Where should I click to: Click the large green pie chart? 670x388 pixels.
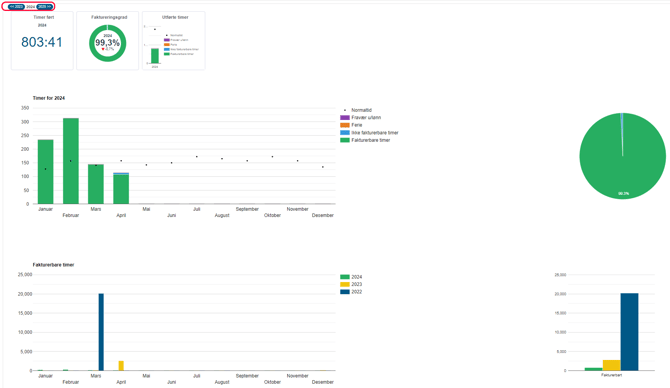coord(623,156)
